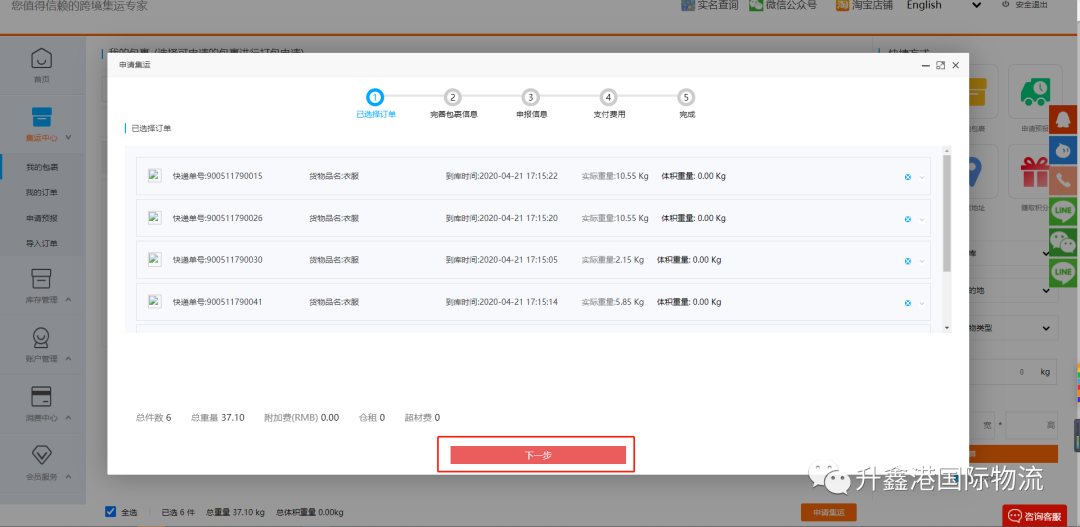Open the second LINE contact icon
The image size is (1080, 527).
tap(1064, 273)
